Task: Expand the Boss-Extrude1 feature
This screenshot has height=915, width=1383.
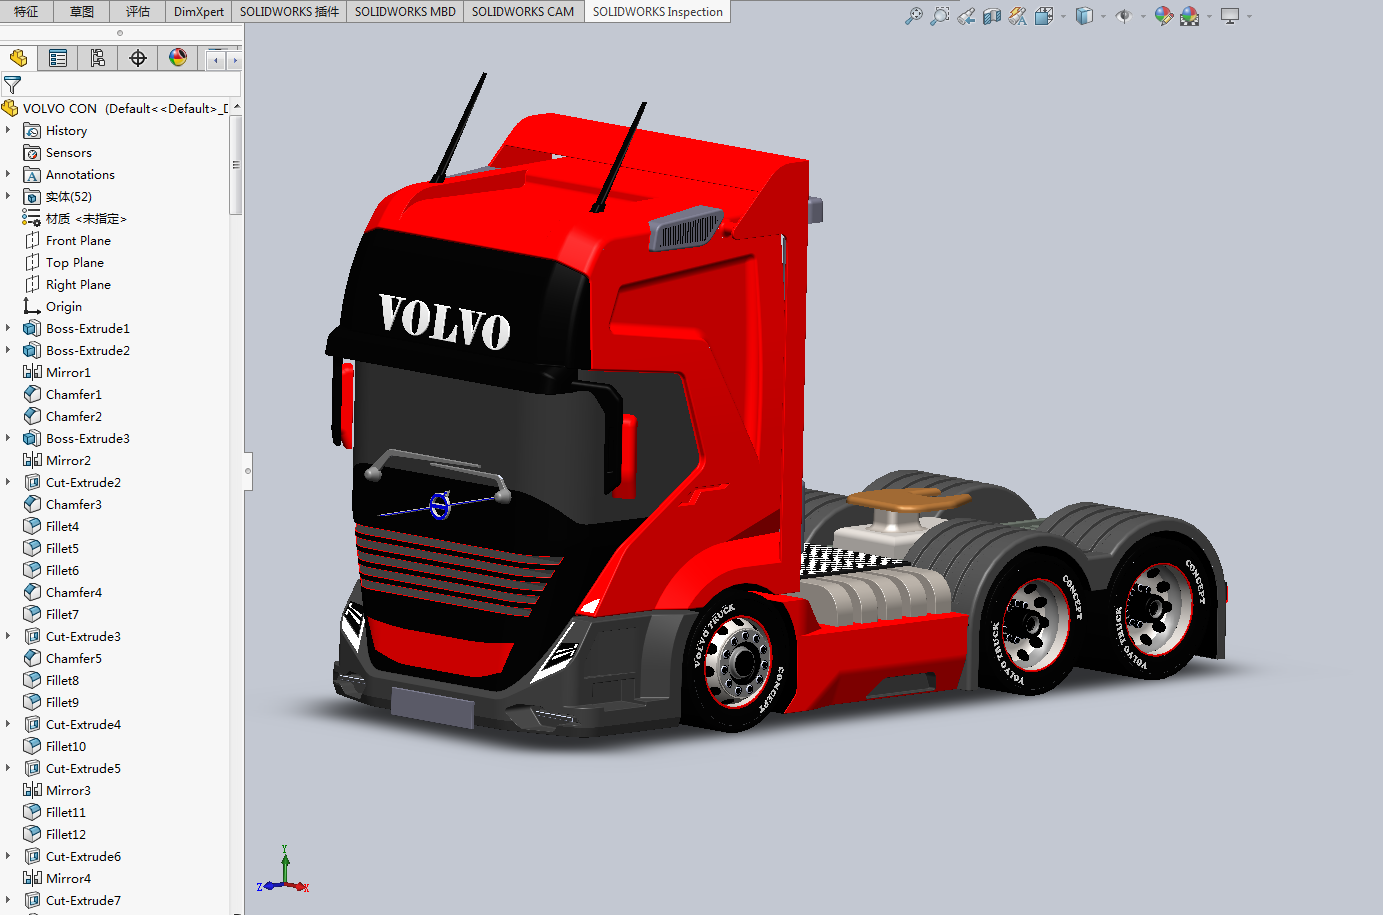Action: 8,328
